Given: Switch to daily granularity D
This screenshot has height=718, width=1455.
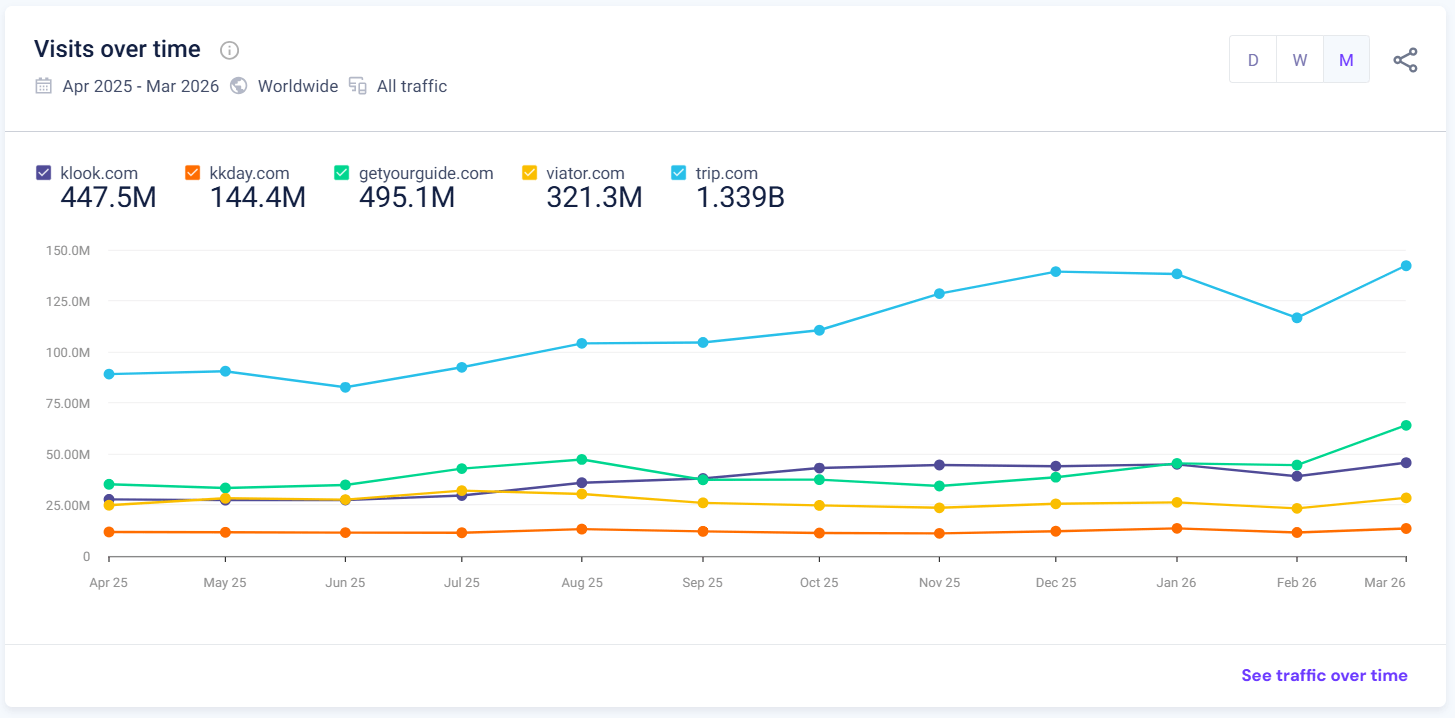Looking at the screenshot, I should point(1253,60).
